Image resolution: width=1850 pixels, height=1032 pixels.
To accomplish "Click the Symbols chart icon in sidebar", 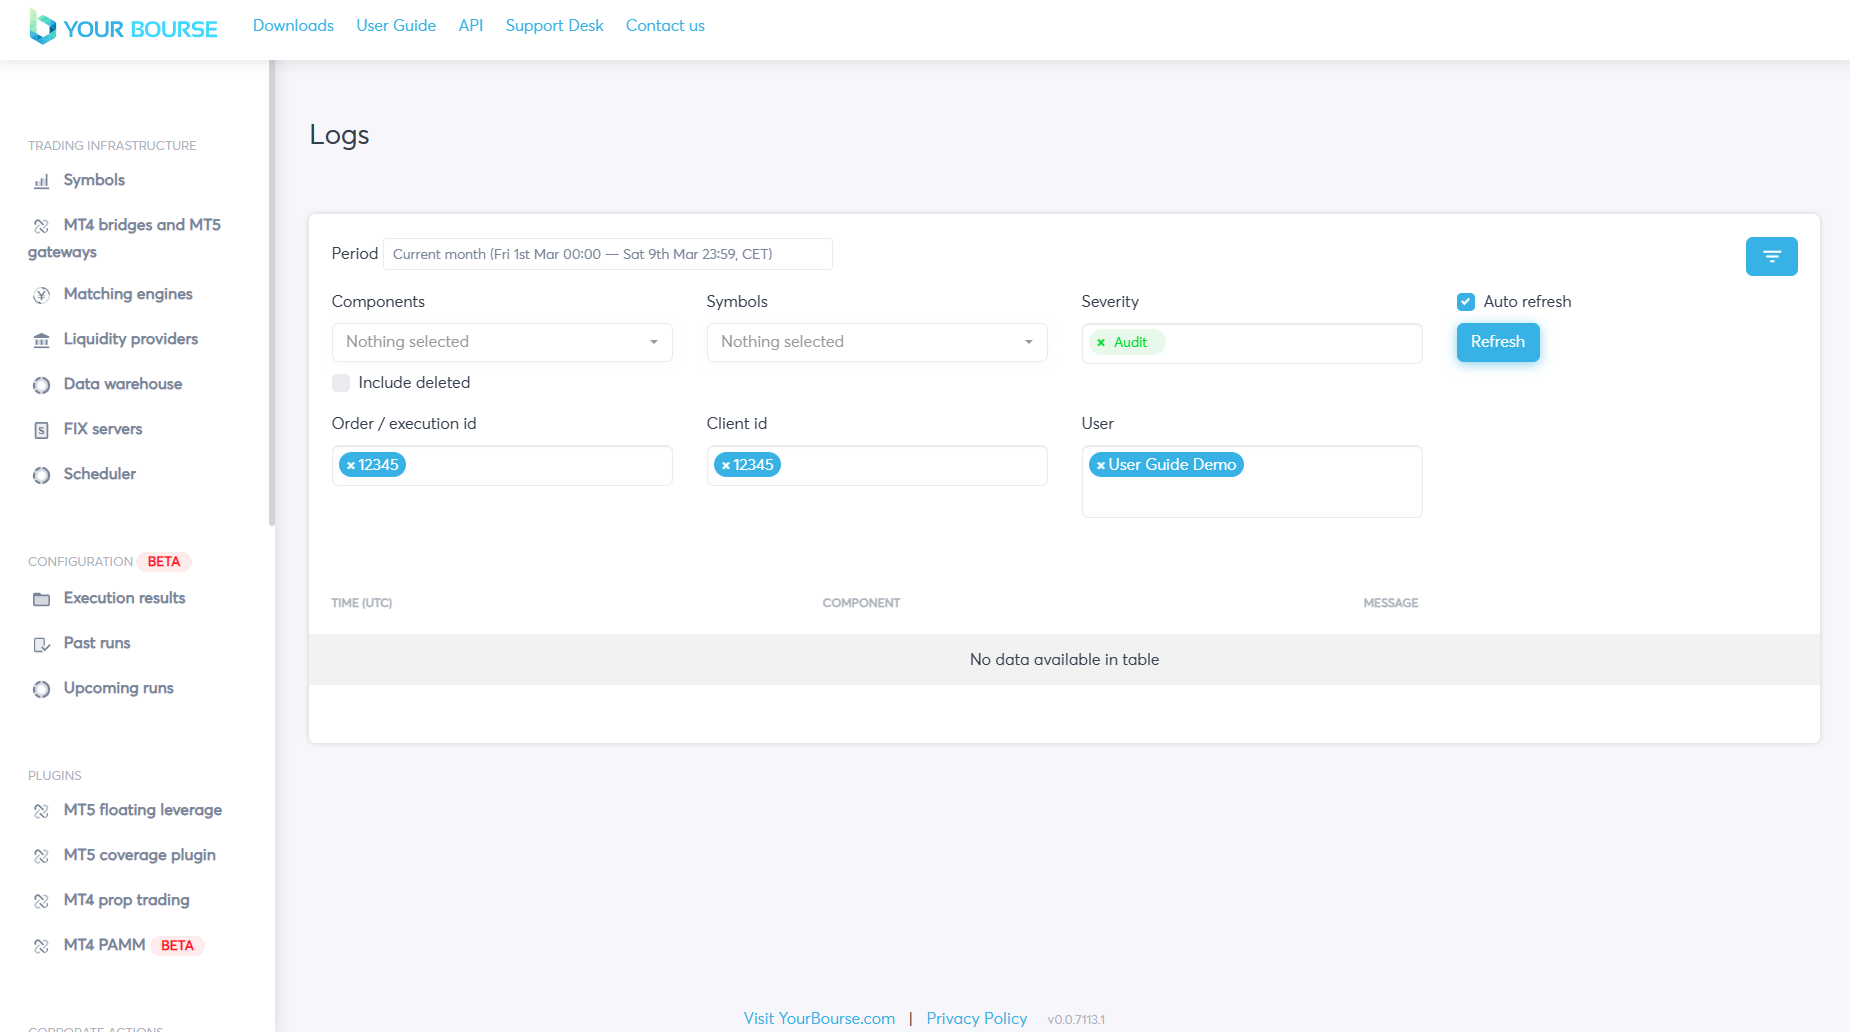I will 41,181.
